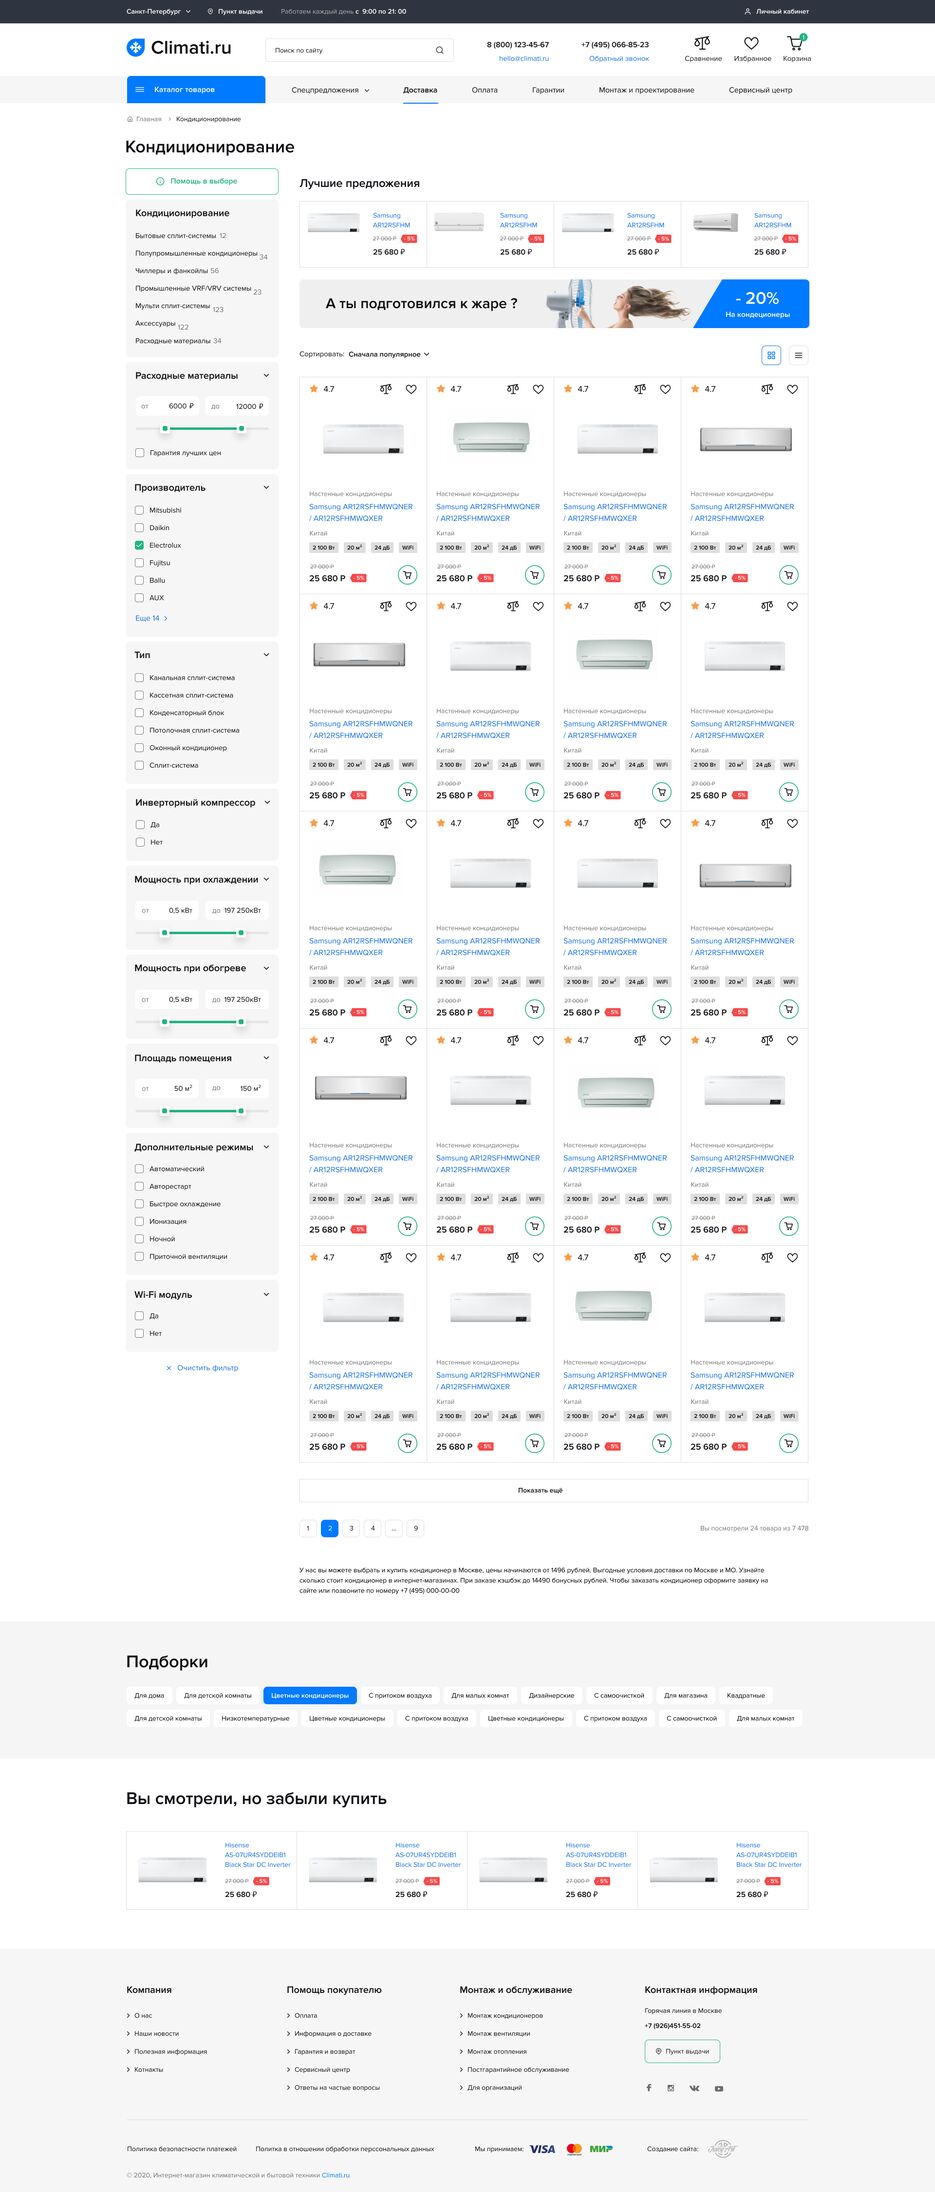
Task: Click the X icon beside Очистить фильтр
Action: [169, 1368]
